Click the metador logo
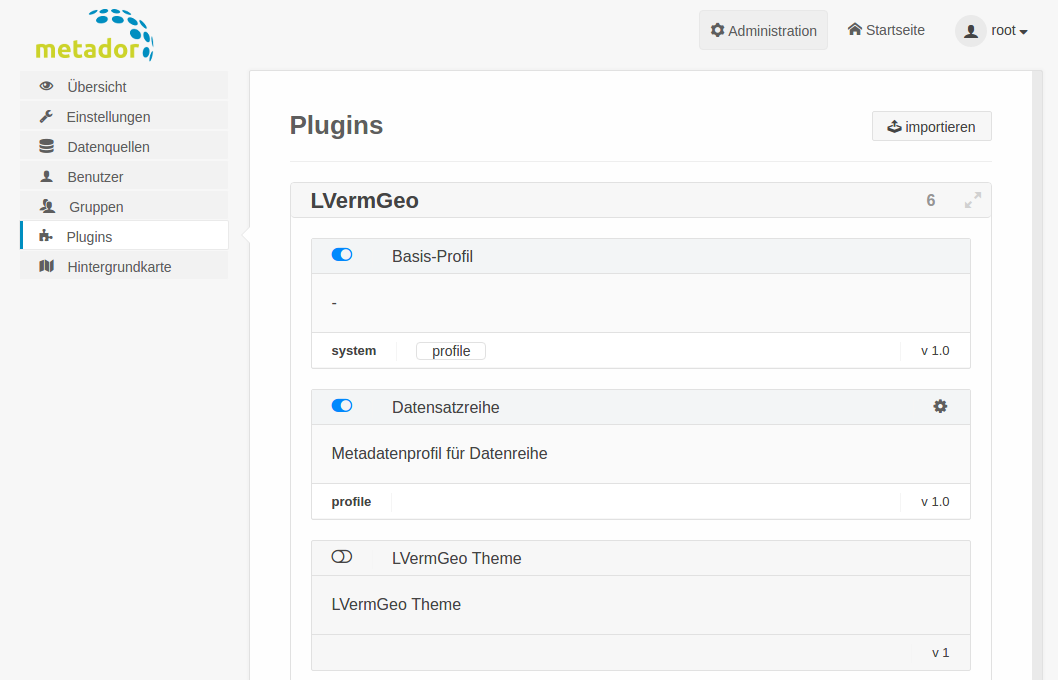The width and height of the screenshot is (1058, 680). click(x=94, y=35)
